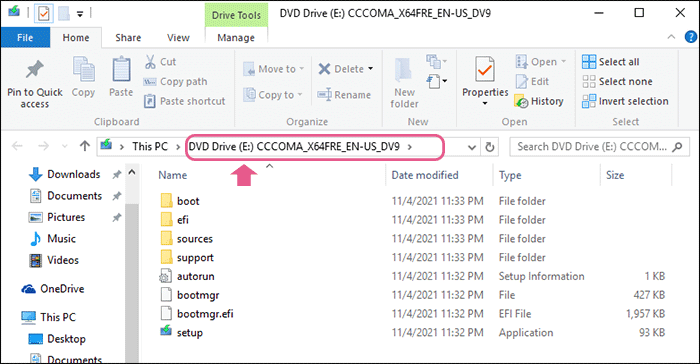Screen dimensions: 700x364
Task: Go up one level with the up arrow
Action: (84, 146)
